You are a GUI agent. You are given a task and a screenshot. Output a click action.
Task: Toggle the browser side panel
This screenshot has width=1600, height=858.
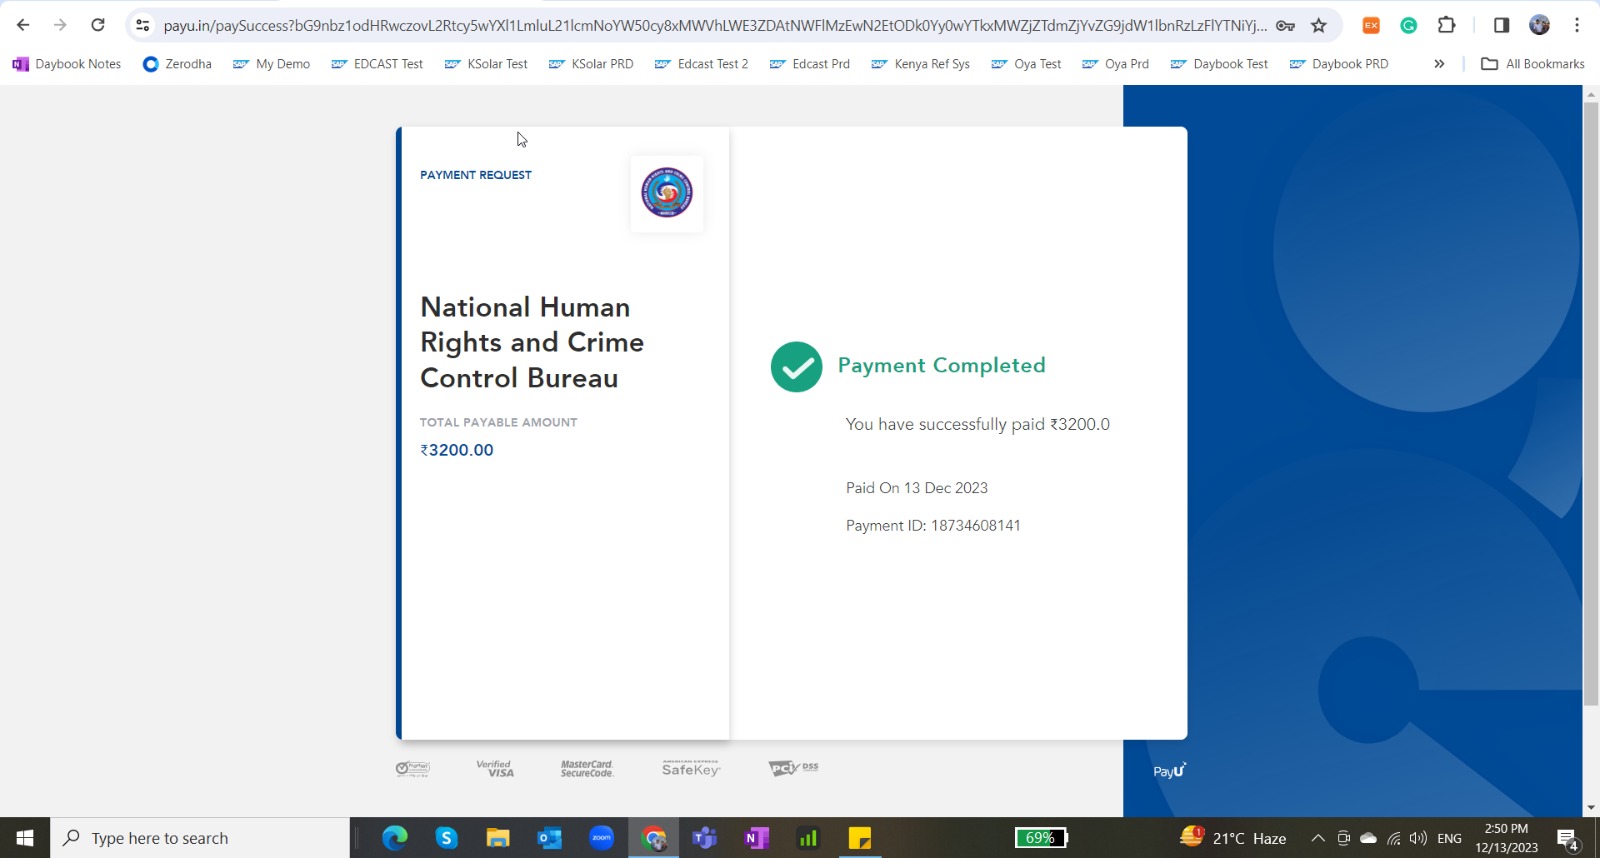1501,25
